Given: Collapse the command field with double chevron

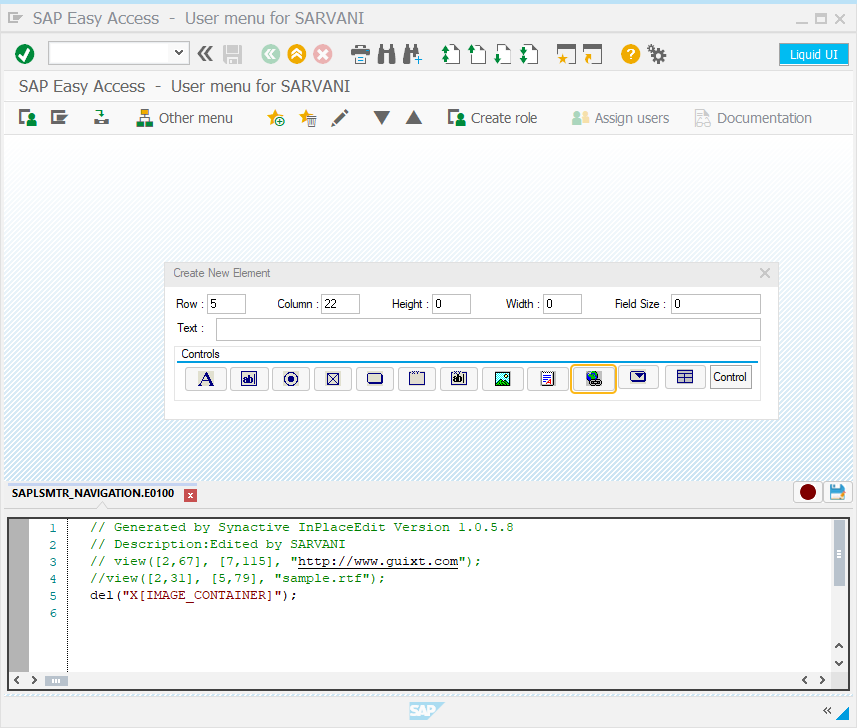Looking at the screenshot, I should tap(205, 54).
